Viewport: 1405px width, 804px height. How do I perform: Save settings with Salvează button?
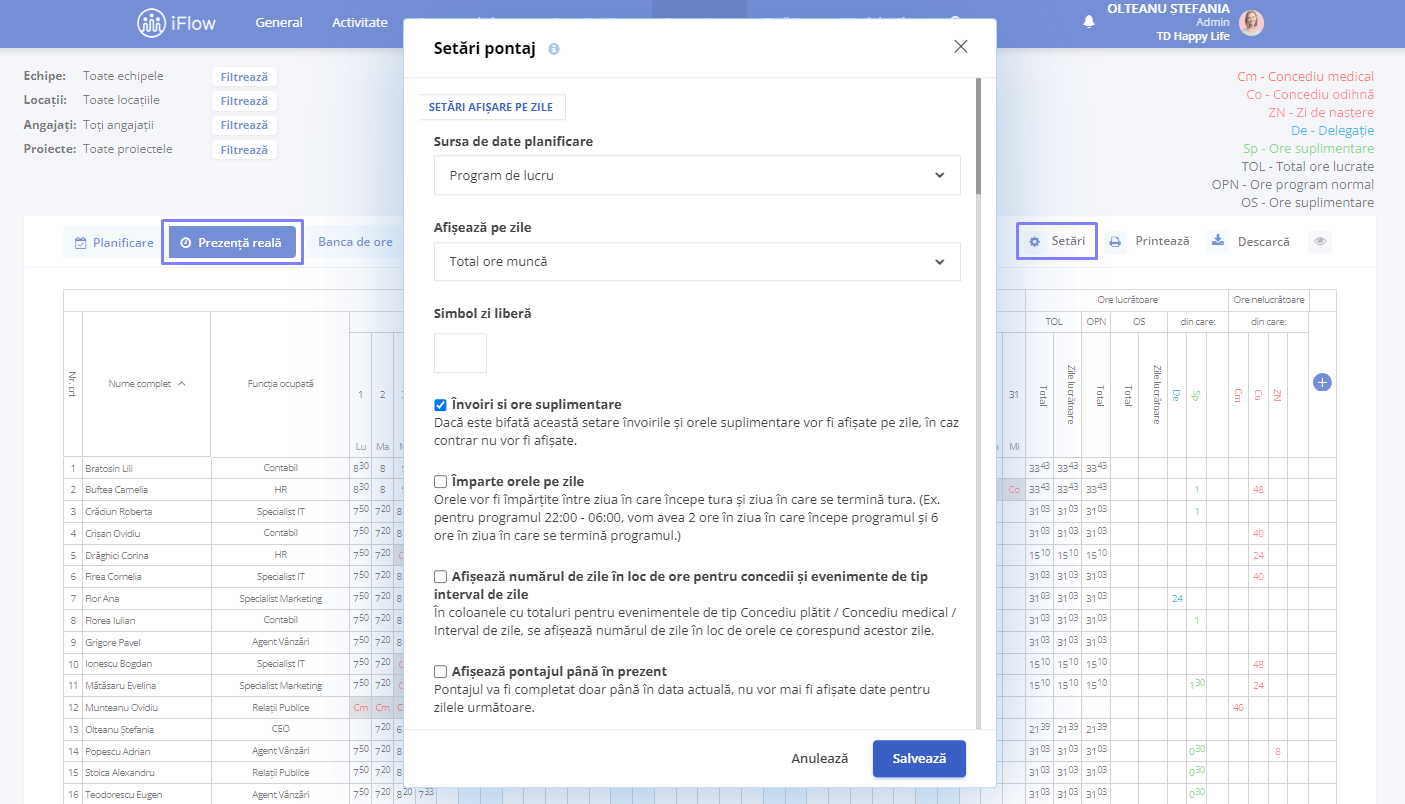tap(919, 758)
